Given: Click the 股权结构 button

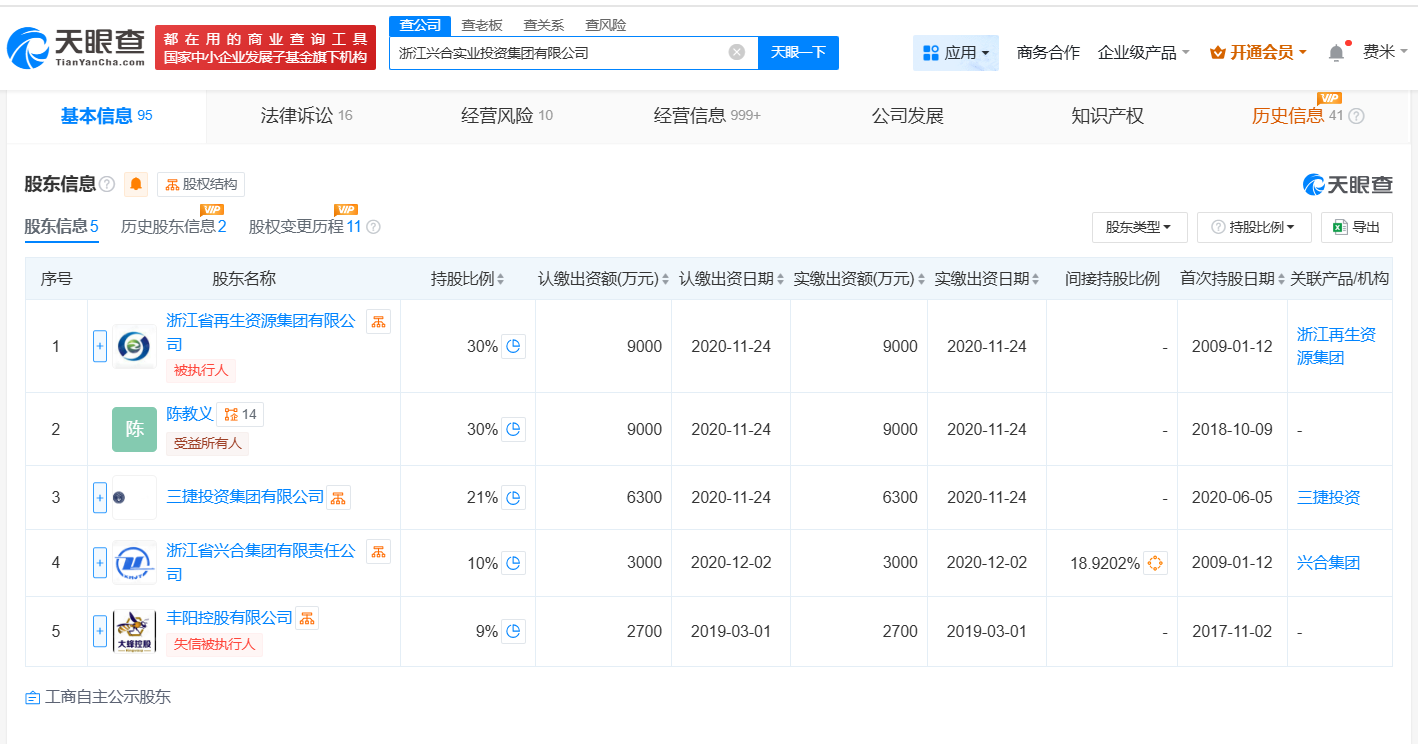Looking at the screenshot, I should (x=201, y=184).
